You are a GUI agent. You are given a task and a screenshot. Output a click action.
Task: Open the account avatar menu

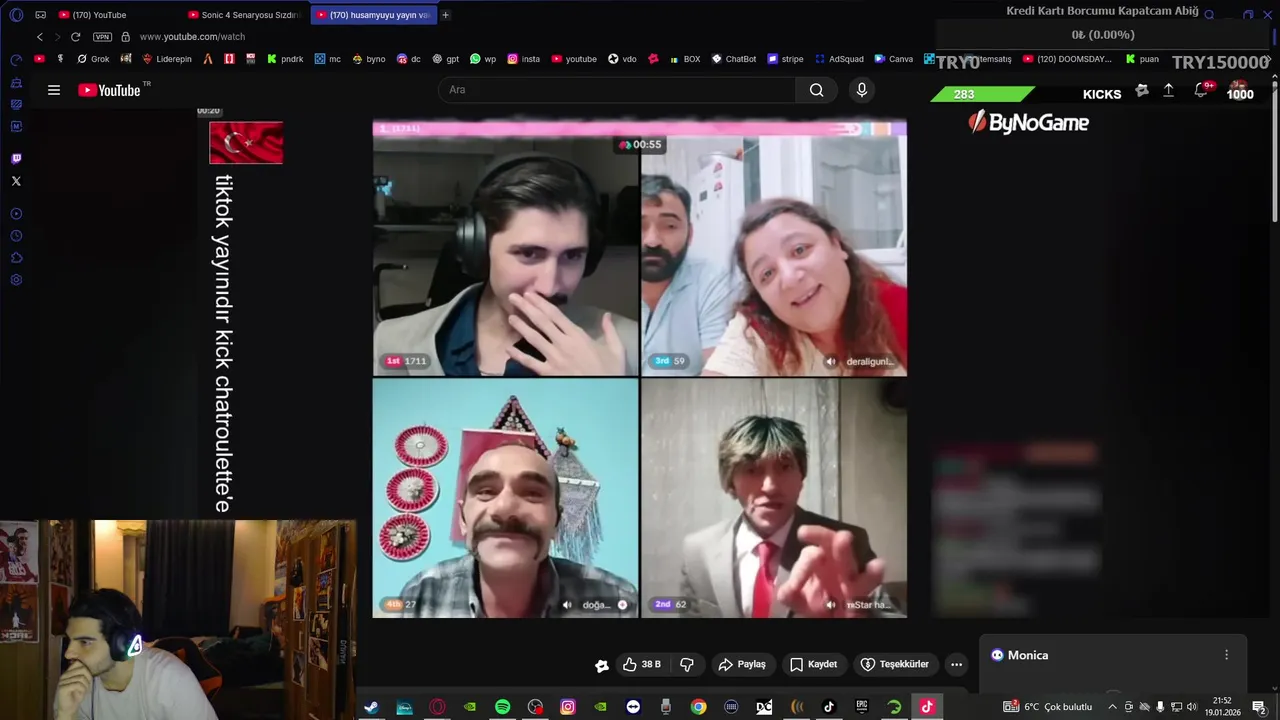[x=1240, y=91]
